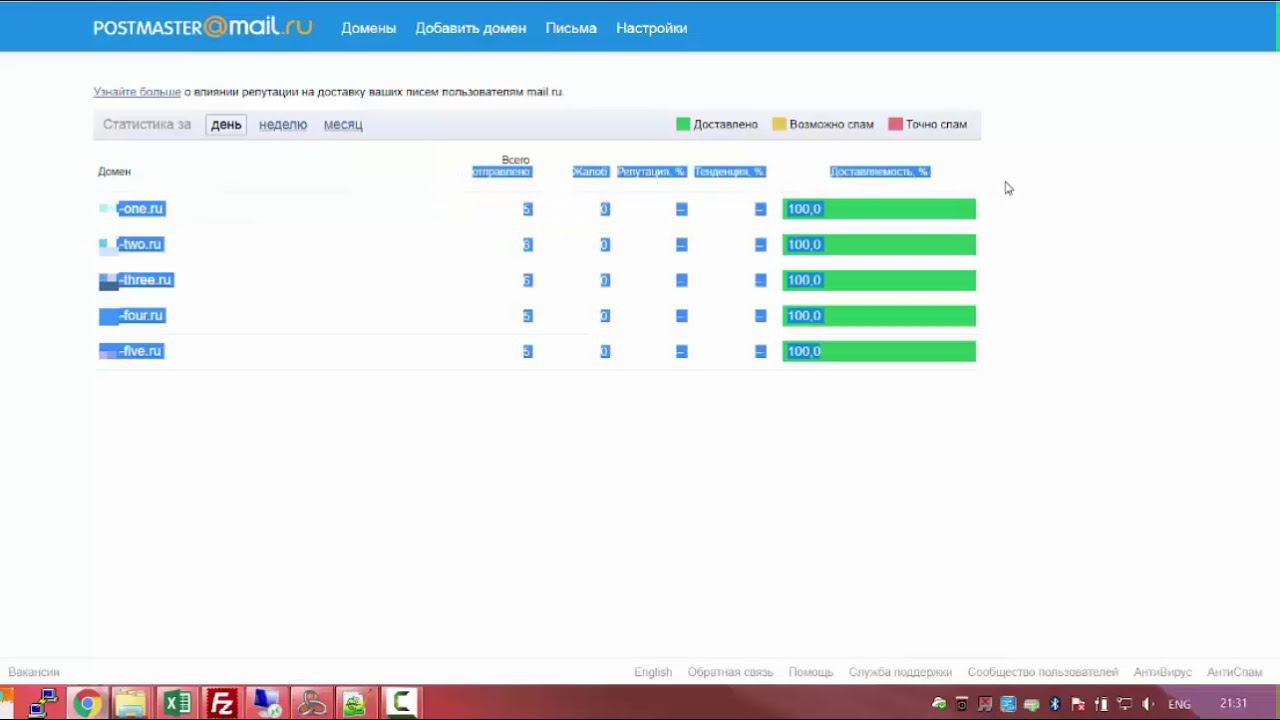Open the Camtasia taskbar icon
The width and height of the screenshot is (1280, 720).
click(x=401, y=703)
